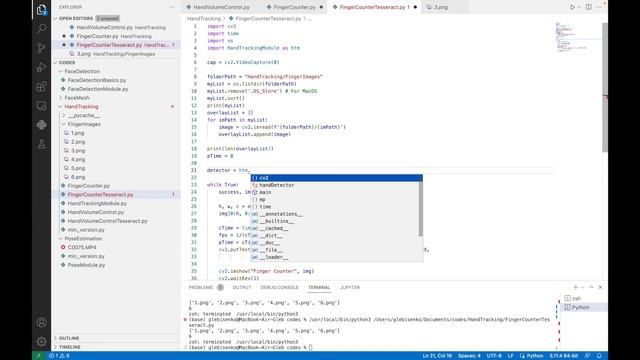Open HandVolumeControlTesseract.py in explorer

(116, 221)
